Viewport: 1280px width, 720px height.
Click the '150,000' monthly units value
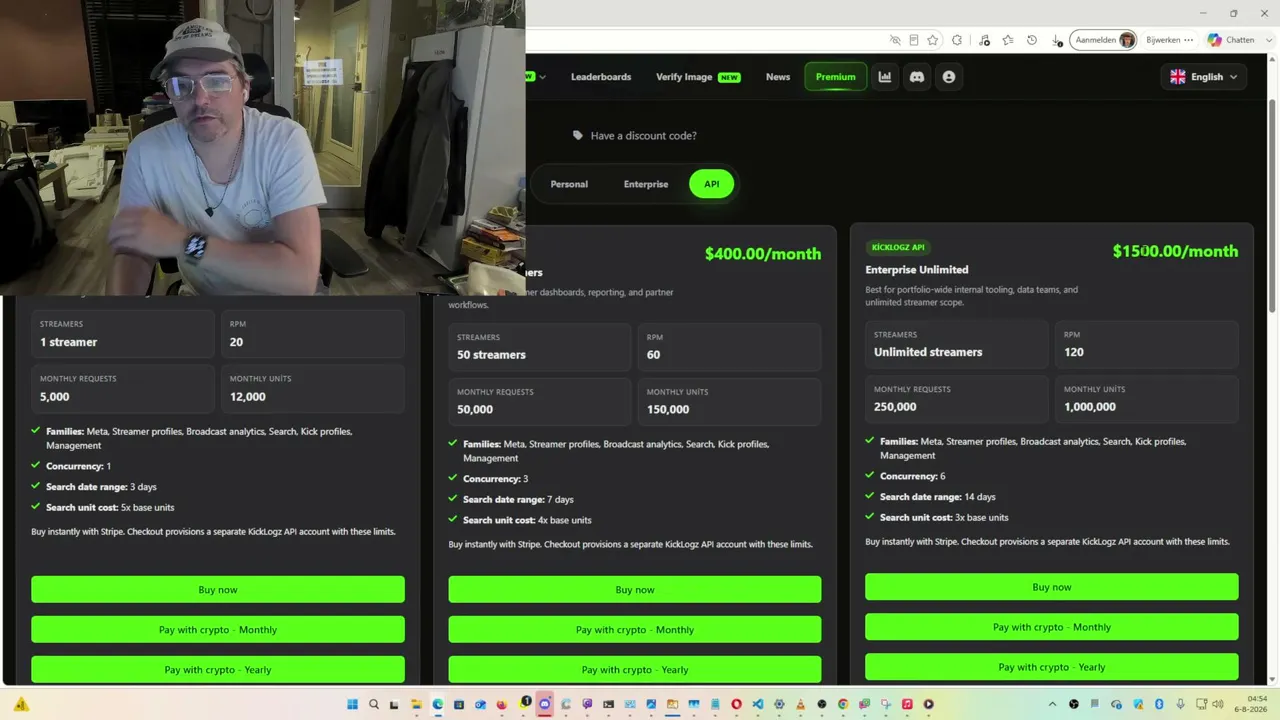tap(668, 409)
